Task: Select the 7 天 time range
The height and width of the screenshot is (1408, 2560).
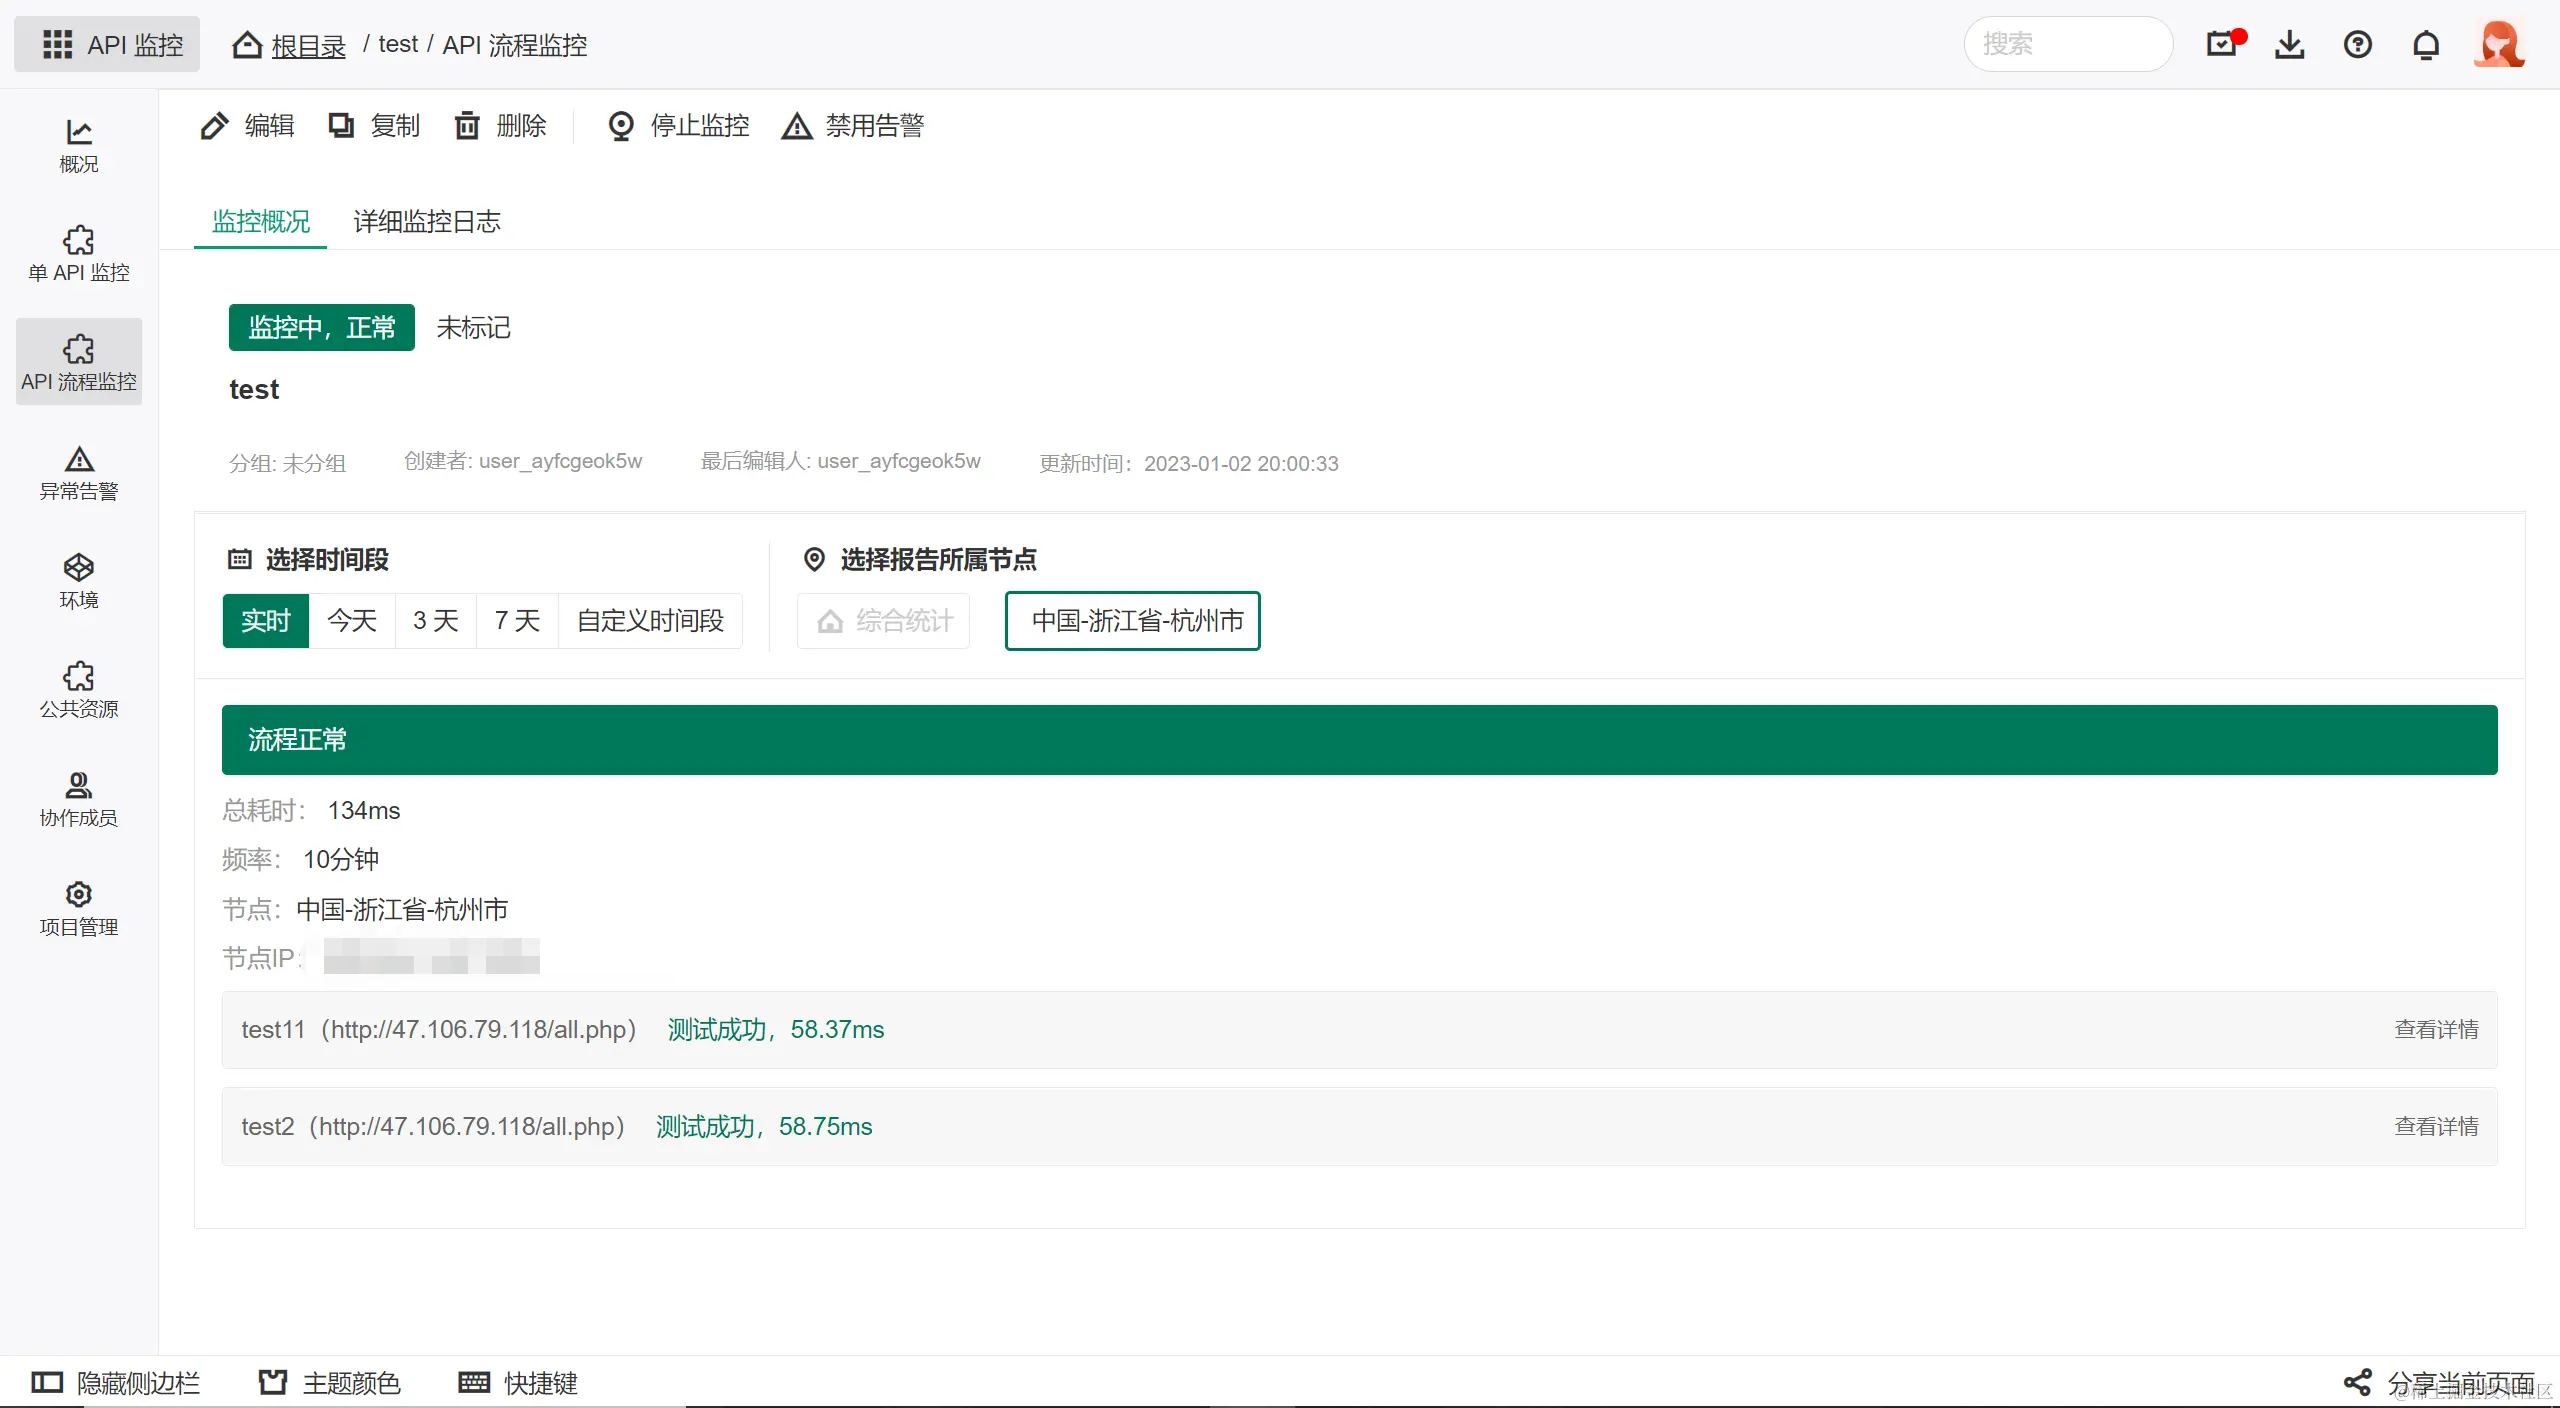Action: click(x=517, y=621)
